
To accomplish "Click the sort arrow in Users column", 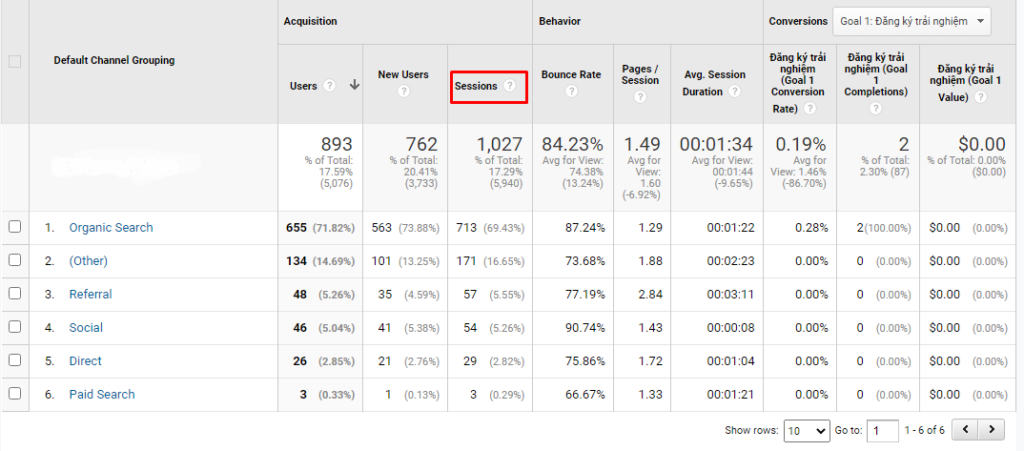I will [354, 86].
